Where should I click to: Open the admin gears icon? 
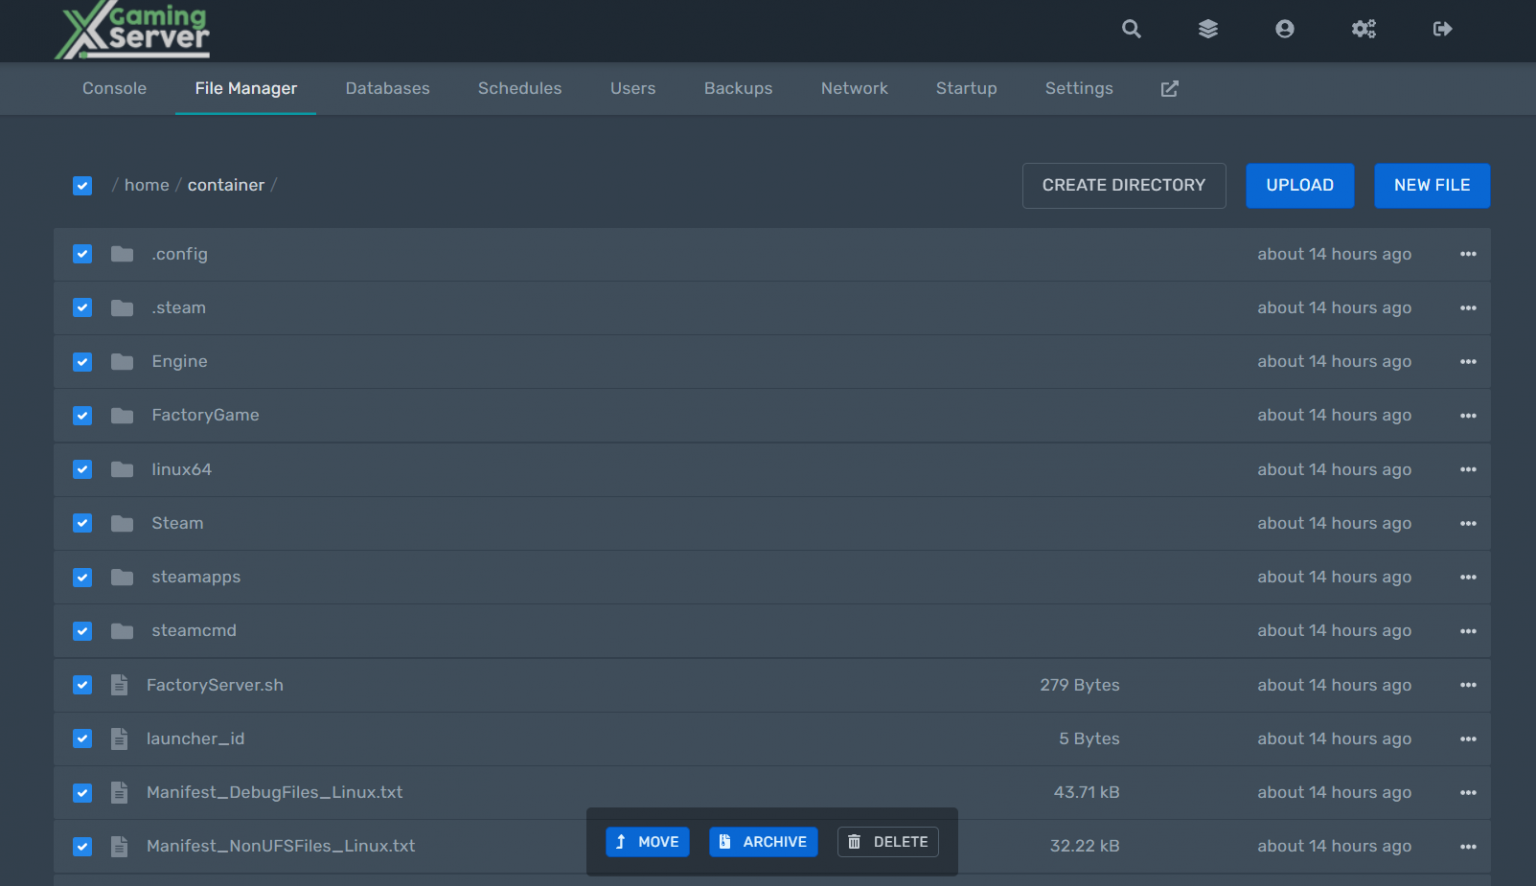click(x=1364, y=29)
